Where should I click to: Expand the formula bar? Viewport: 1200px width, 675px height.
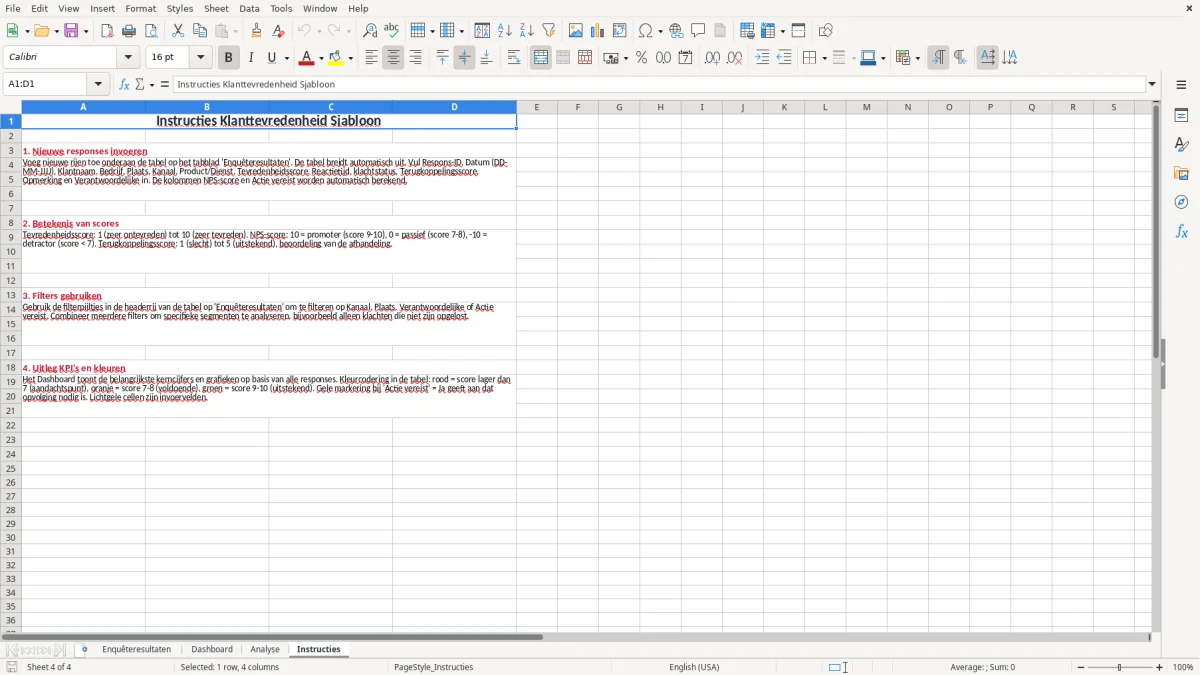[x=1152, y=85]
